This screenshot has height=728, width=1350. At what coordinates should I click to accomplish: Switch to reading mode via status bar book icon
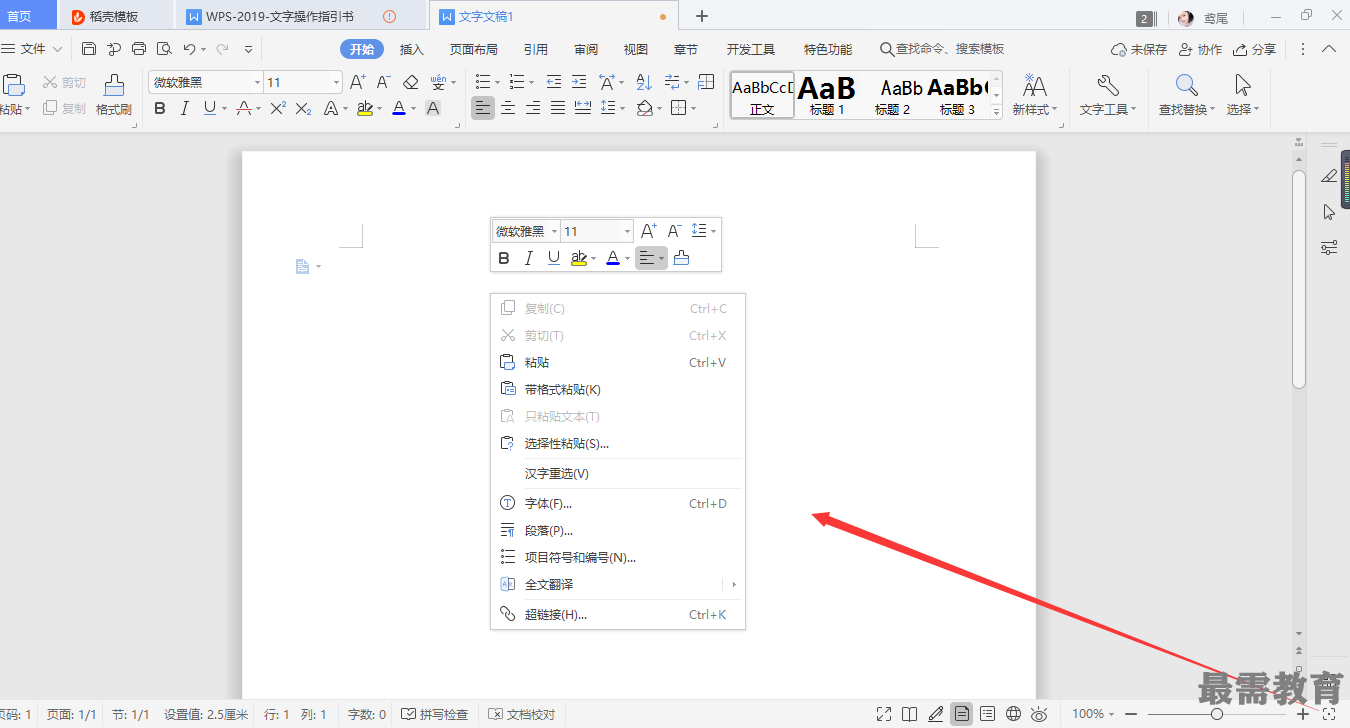pyautogui.click(x=909, y=714)
